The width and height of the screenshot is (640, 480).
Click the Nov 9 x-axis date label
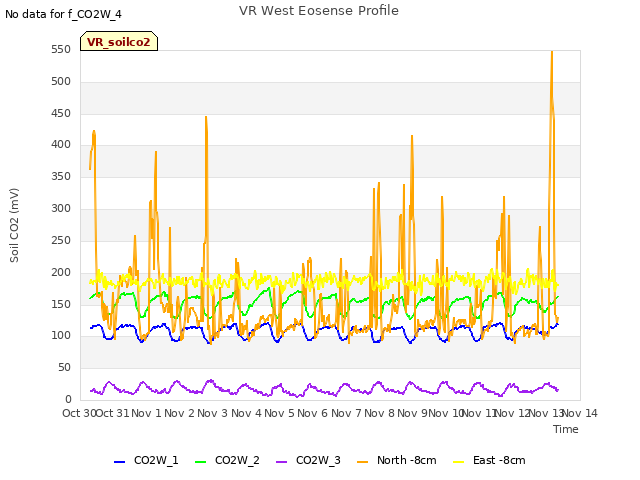coord(412,413)
